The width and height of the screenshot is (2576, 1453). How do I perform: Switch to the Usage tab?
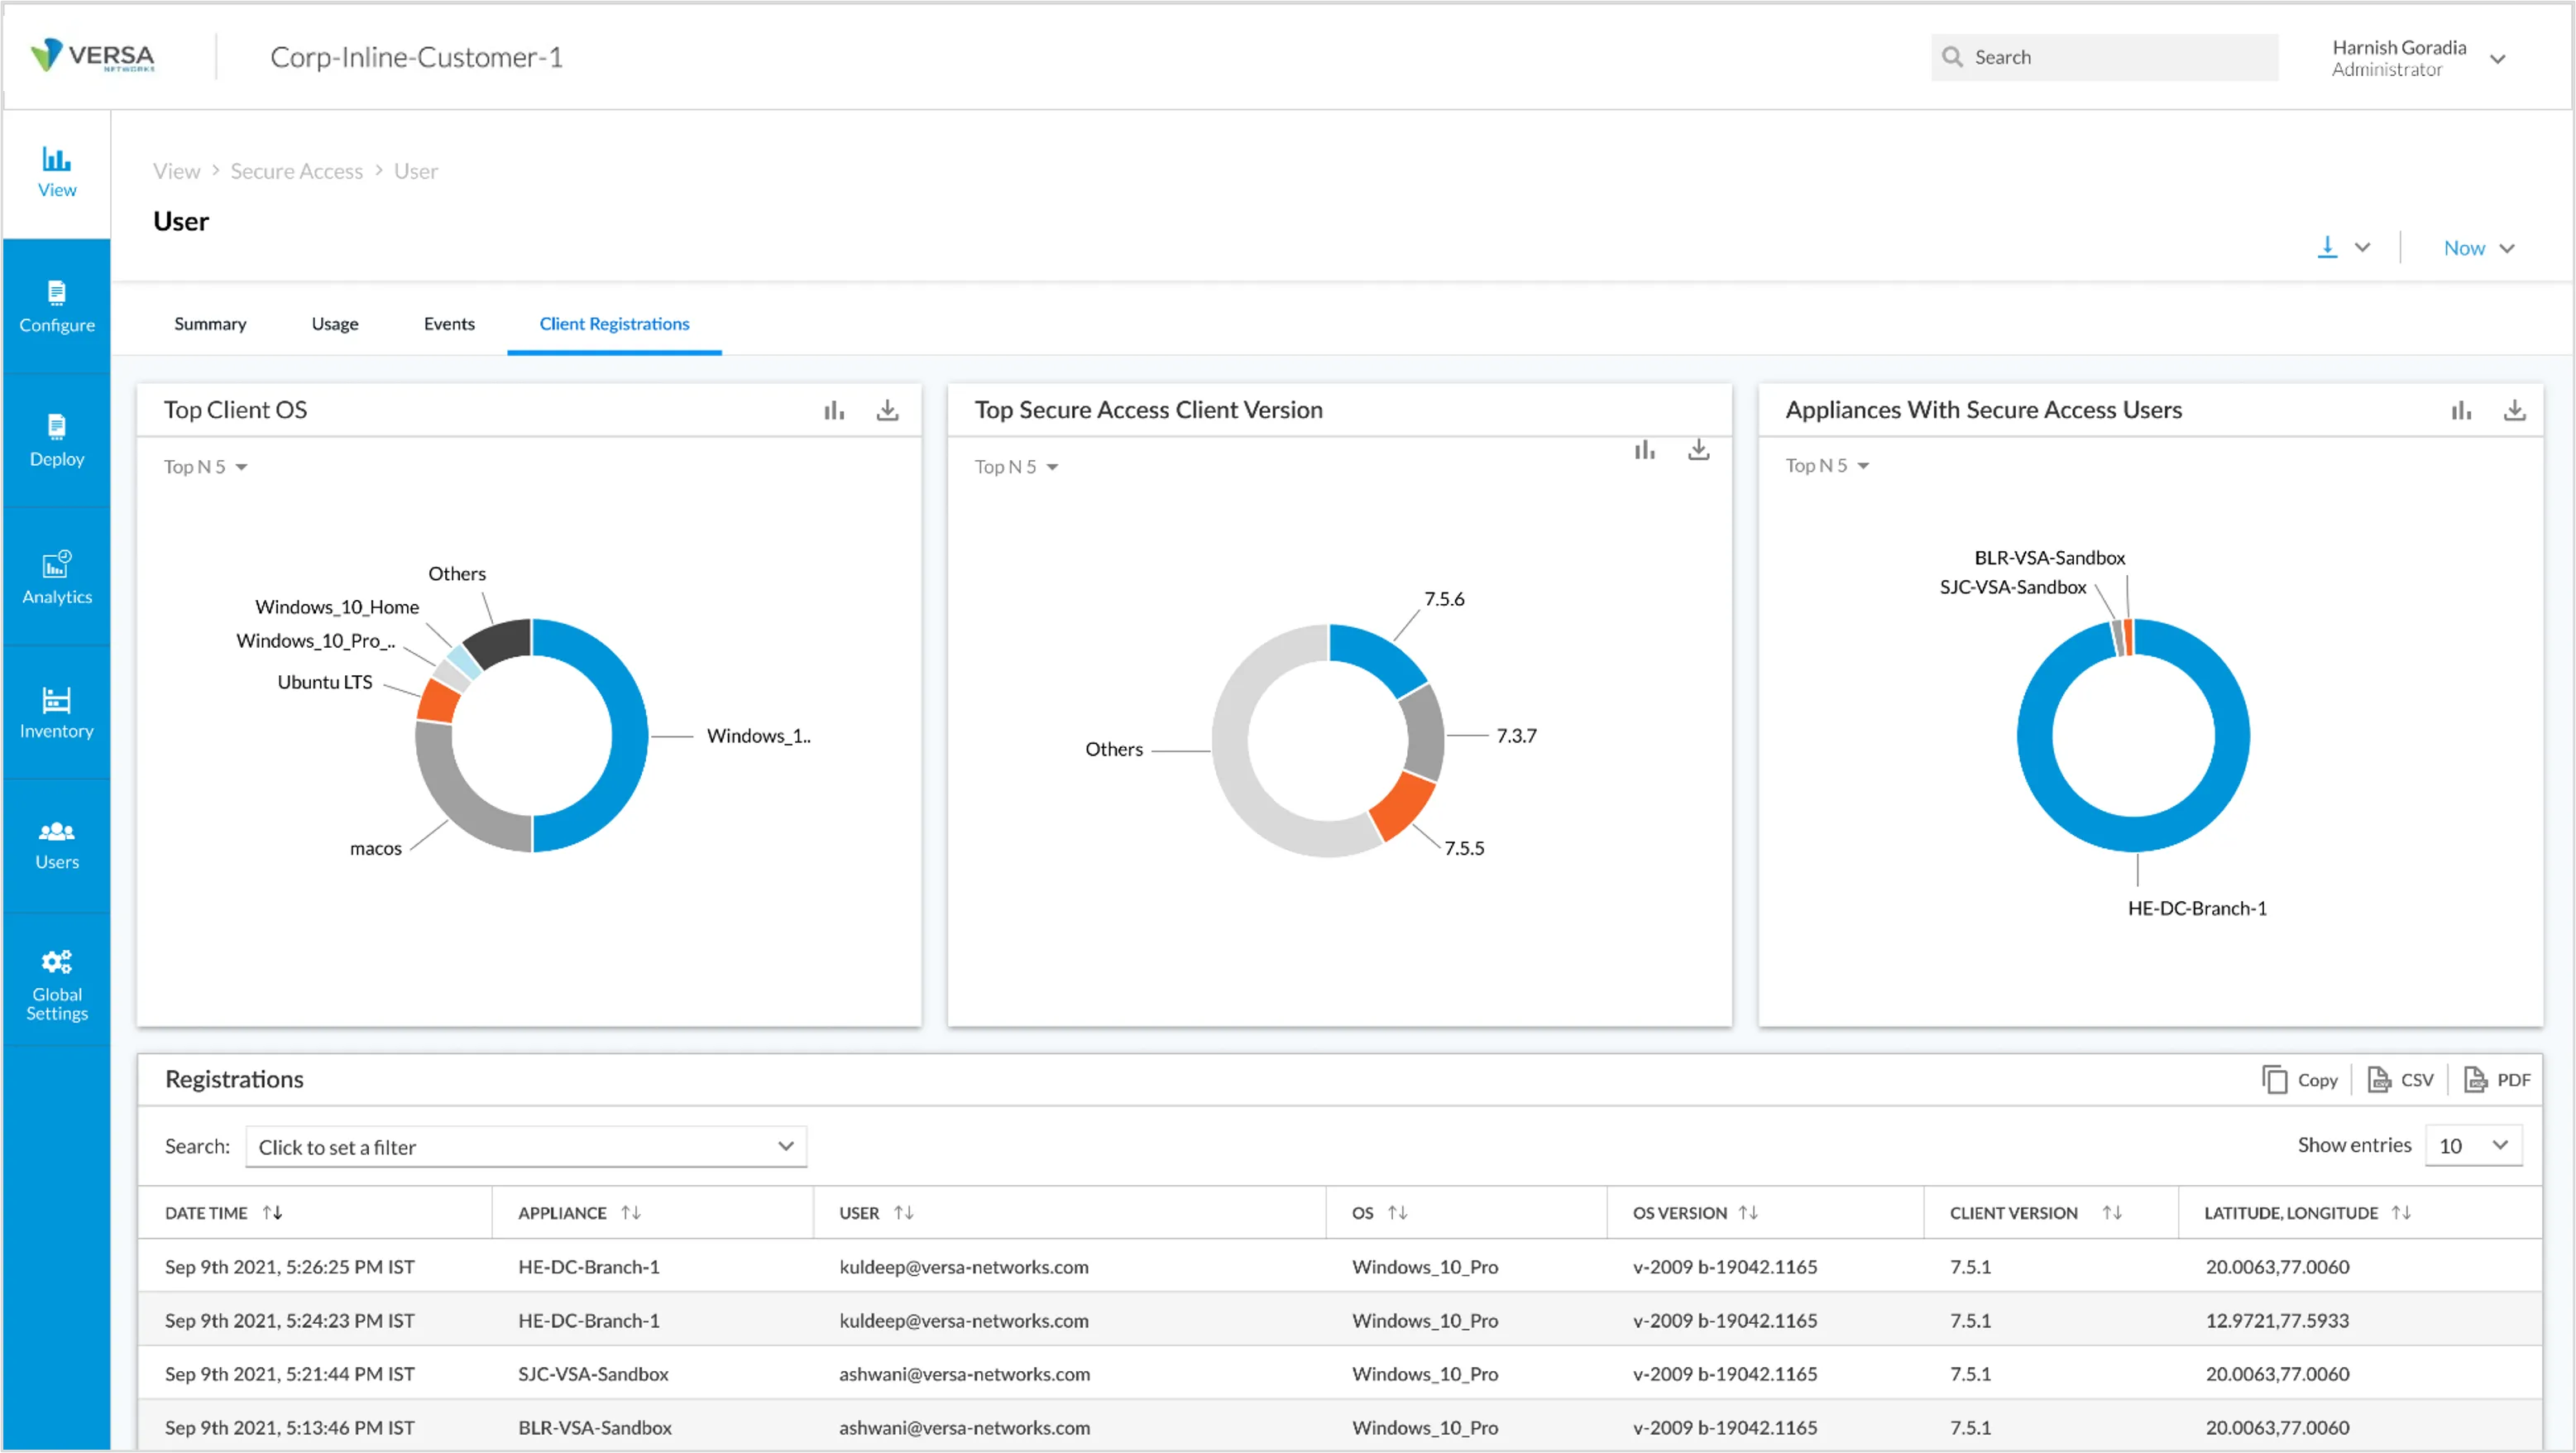334,323
